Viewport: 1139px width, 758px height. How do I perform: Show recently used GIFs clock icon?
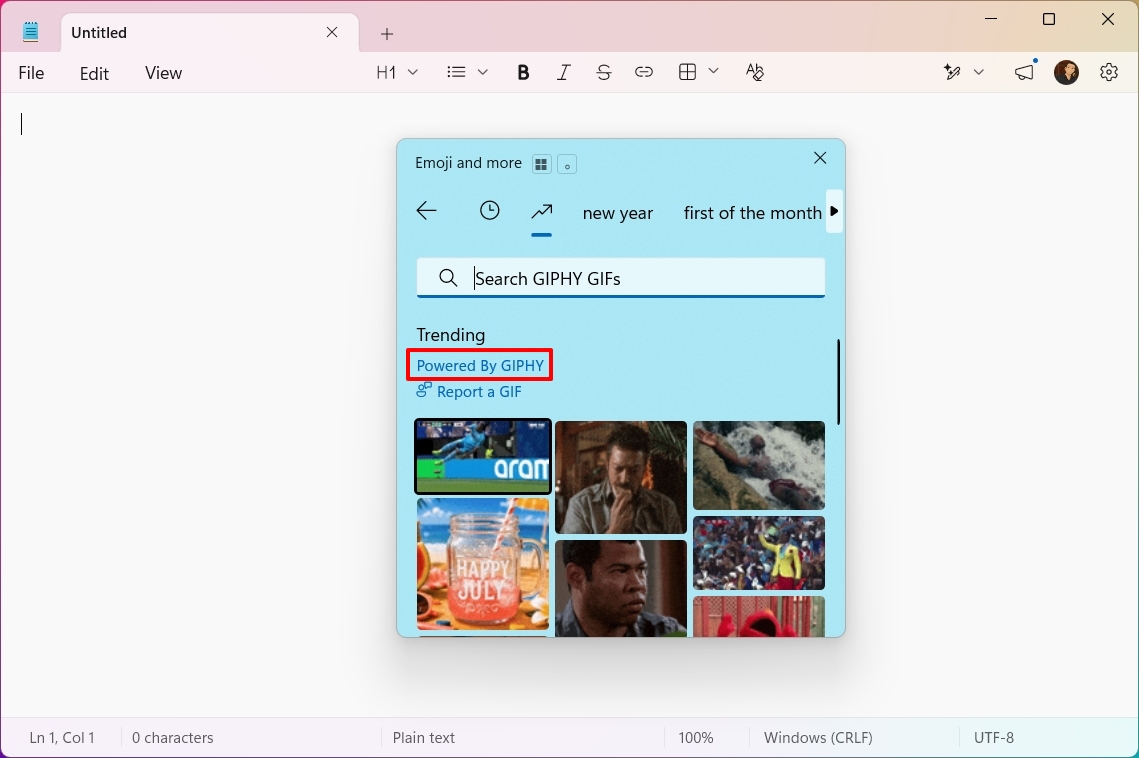490,211
